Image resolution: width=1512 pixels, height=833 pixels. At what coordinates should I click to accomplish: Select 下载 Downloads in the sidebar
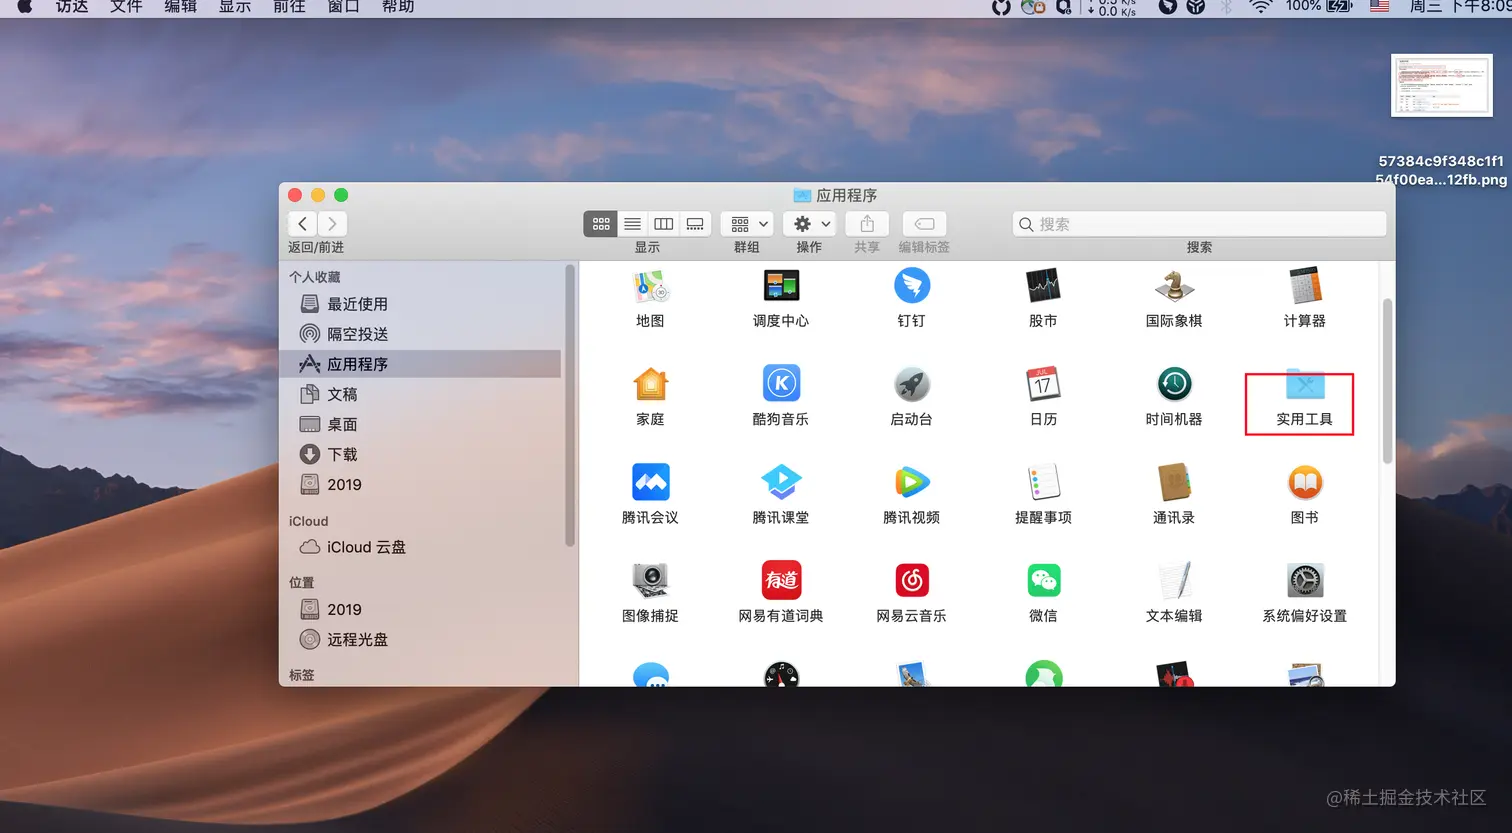point(420,454)
